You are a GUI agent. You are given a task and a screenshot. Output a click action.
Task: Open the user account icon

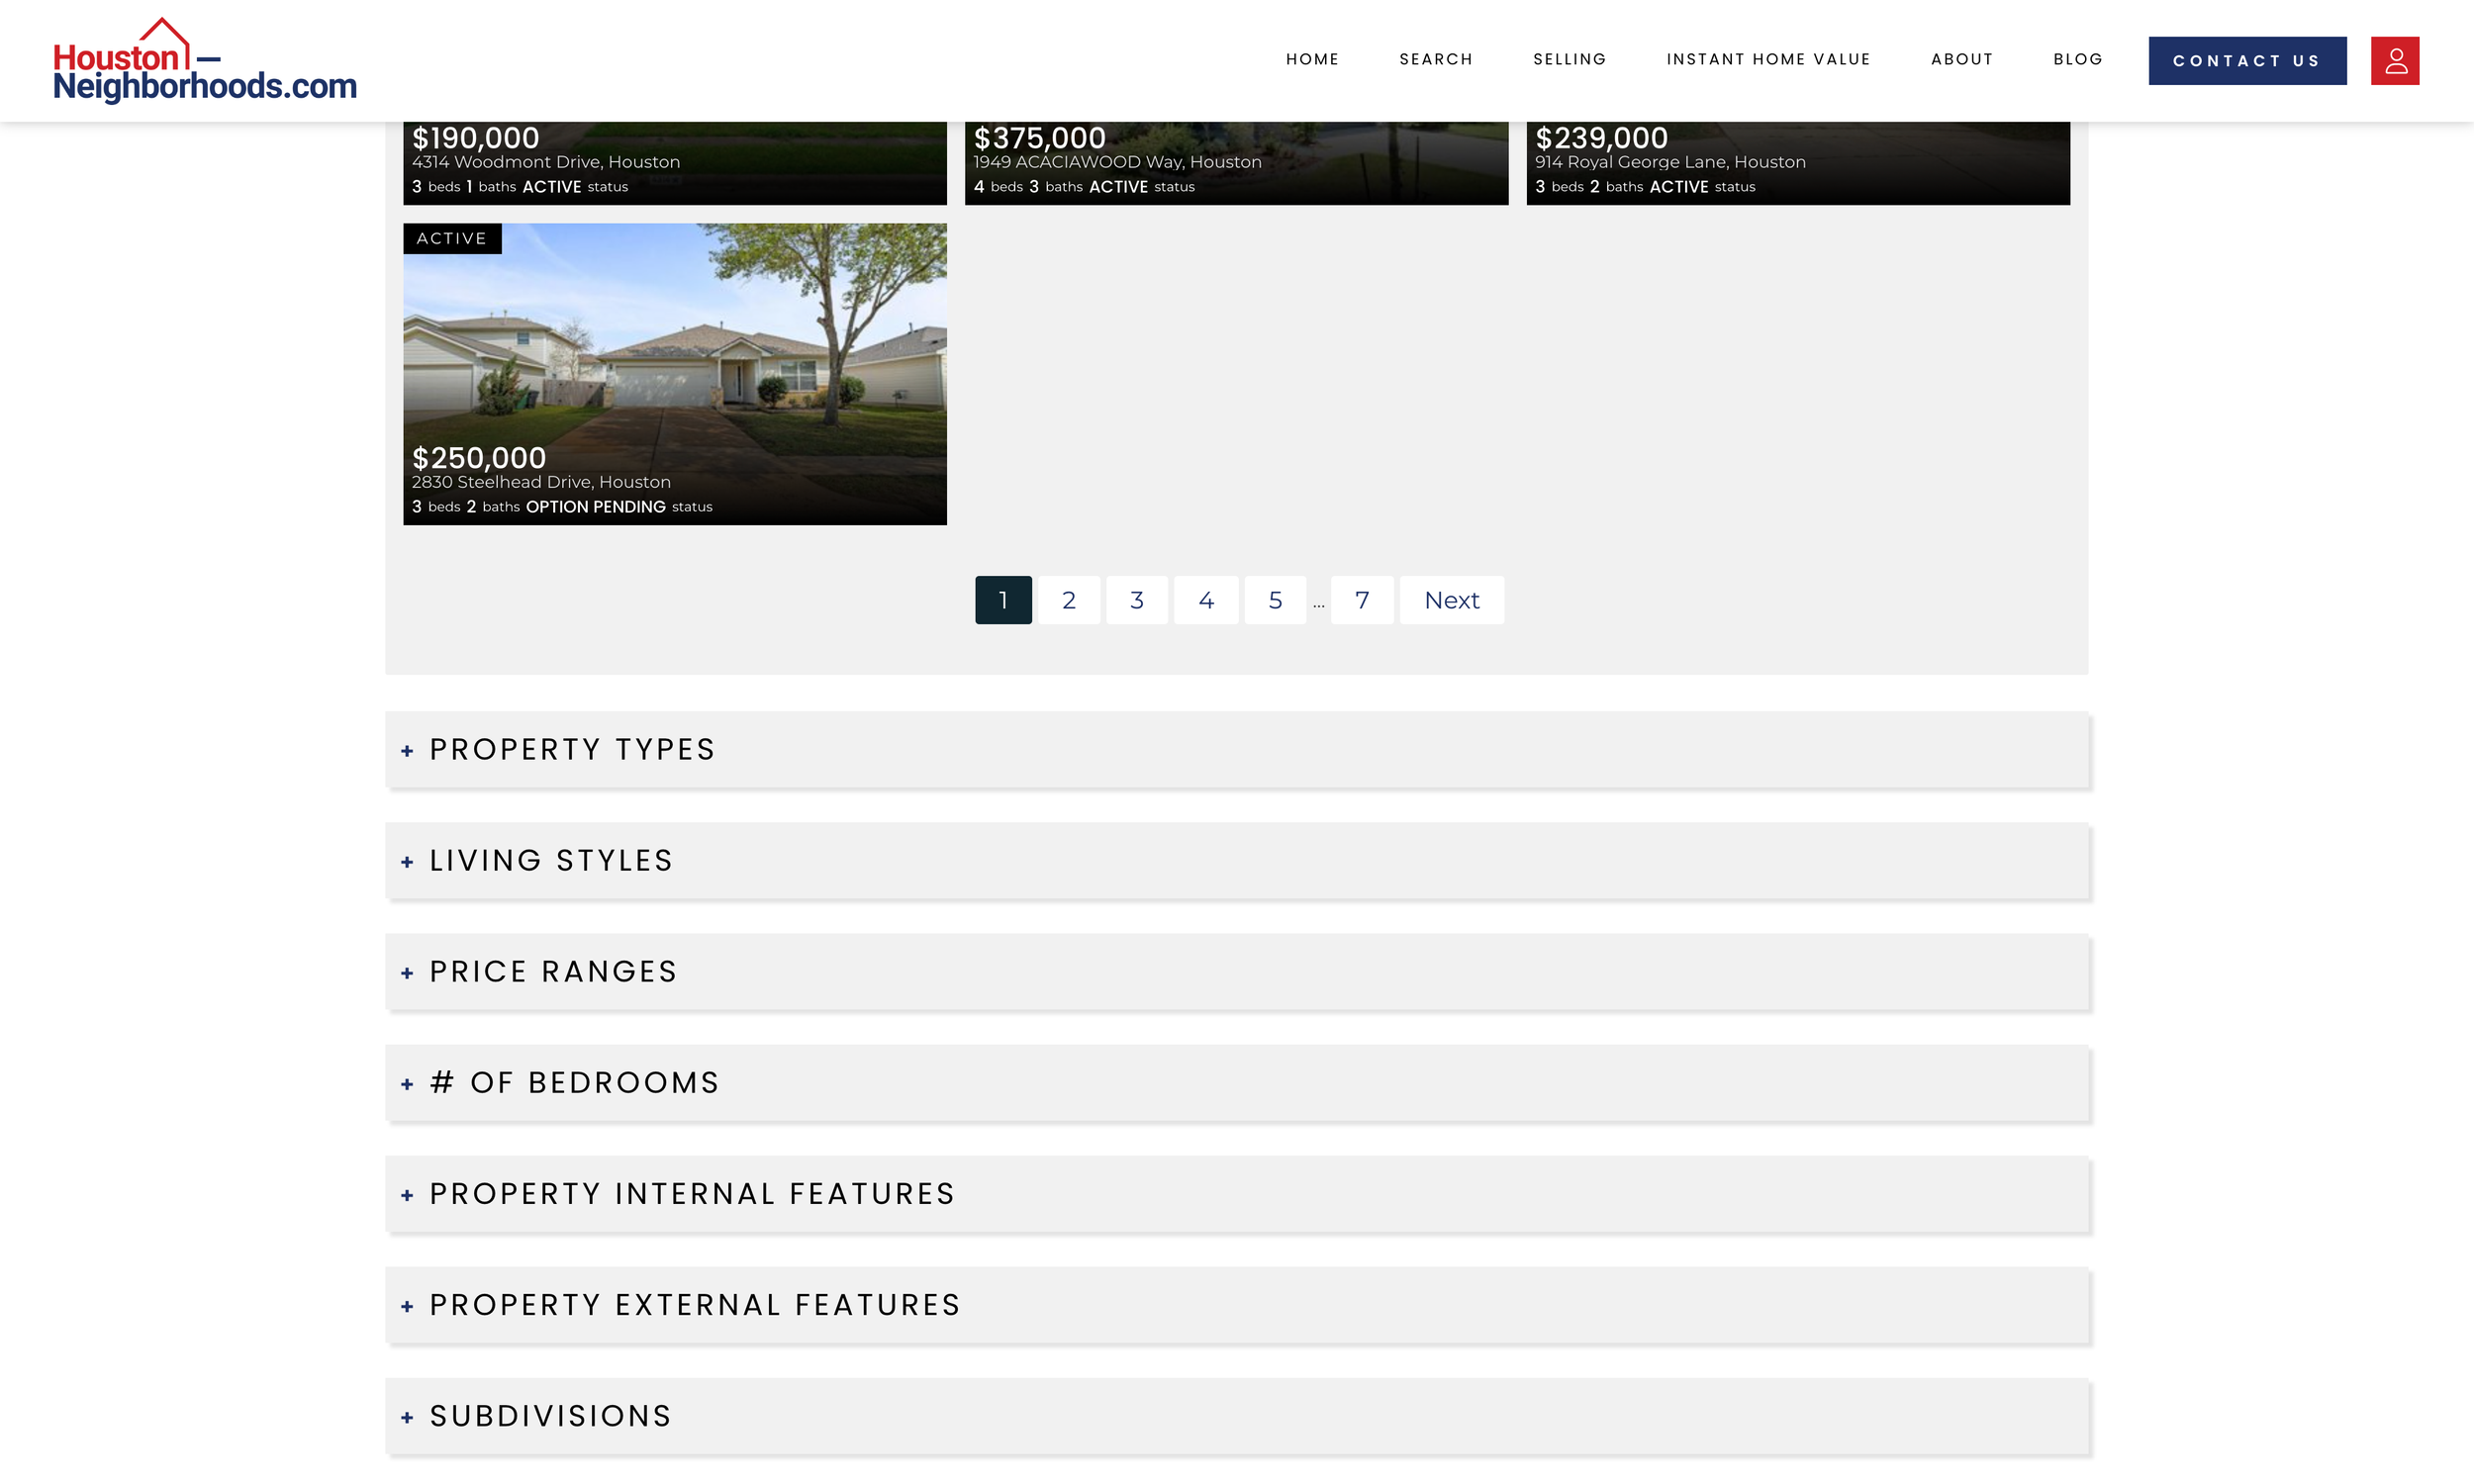pos(2394,61)
